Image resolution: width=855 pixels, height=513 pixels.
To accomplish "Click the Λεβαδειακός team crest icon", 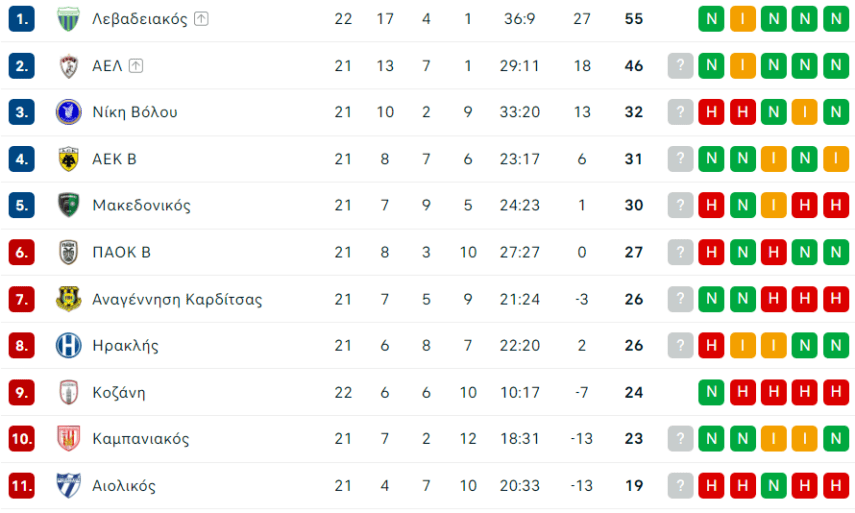I will (x=68, y=19).
